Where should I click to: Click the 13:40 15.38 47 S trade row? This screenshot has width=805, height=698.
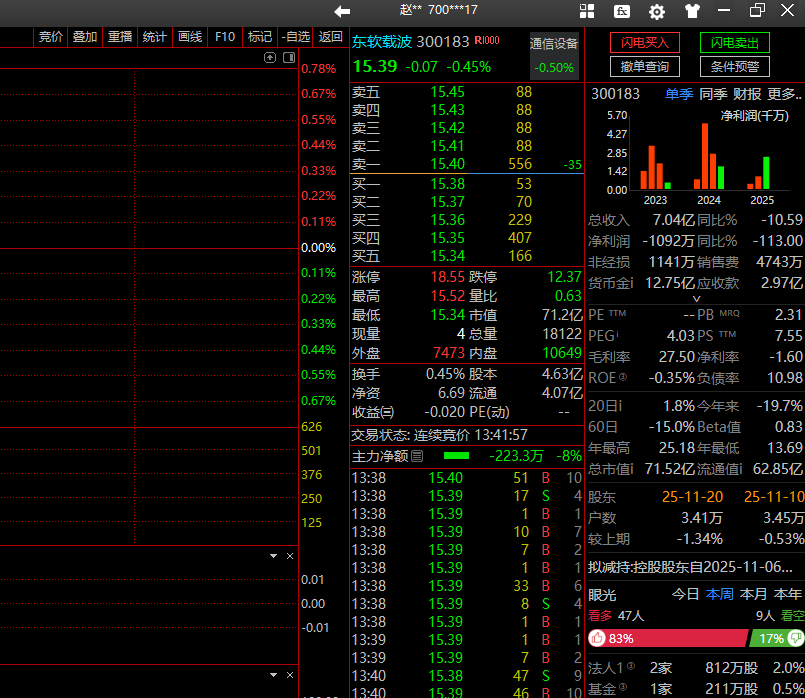[466, 675]
